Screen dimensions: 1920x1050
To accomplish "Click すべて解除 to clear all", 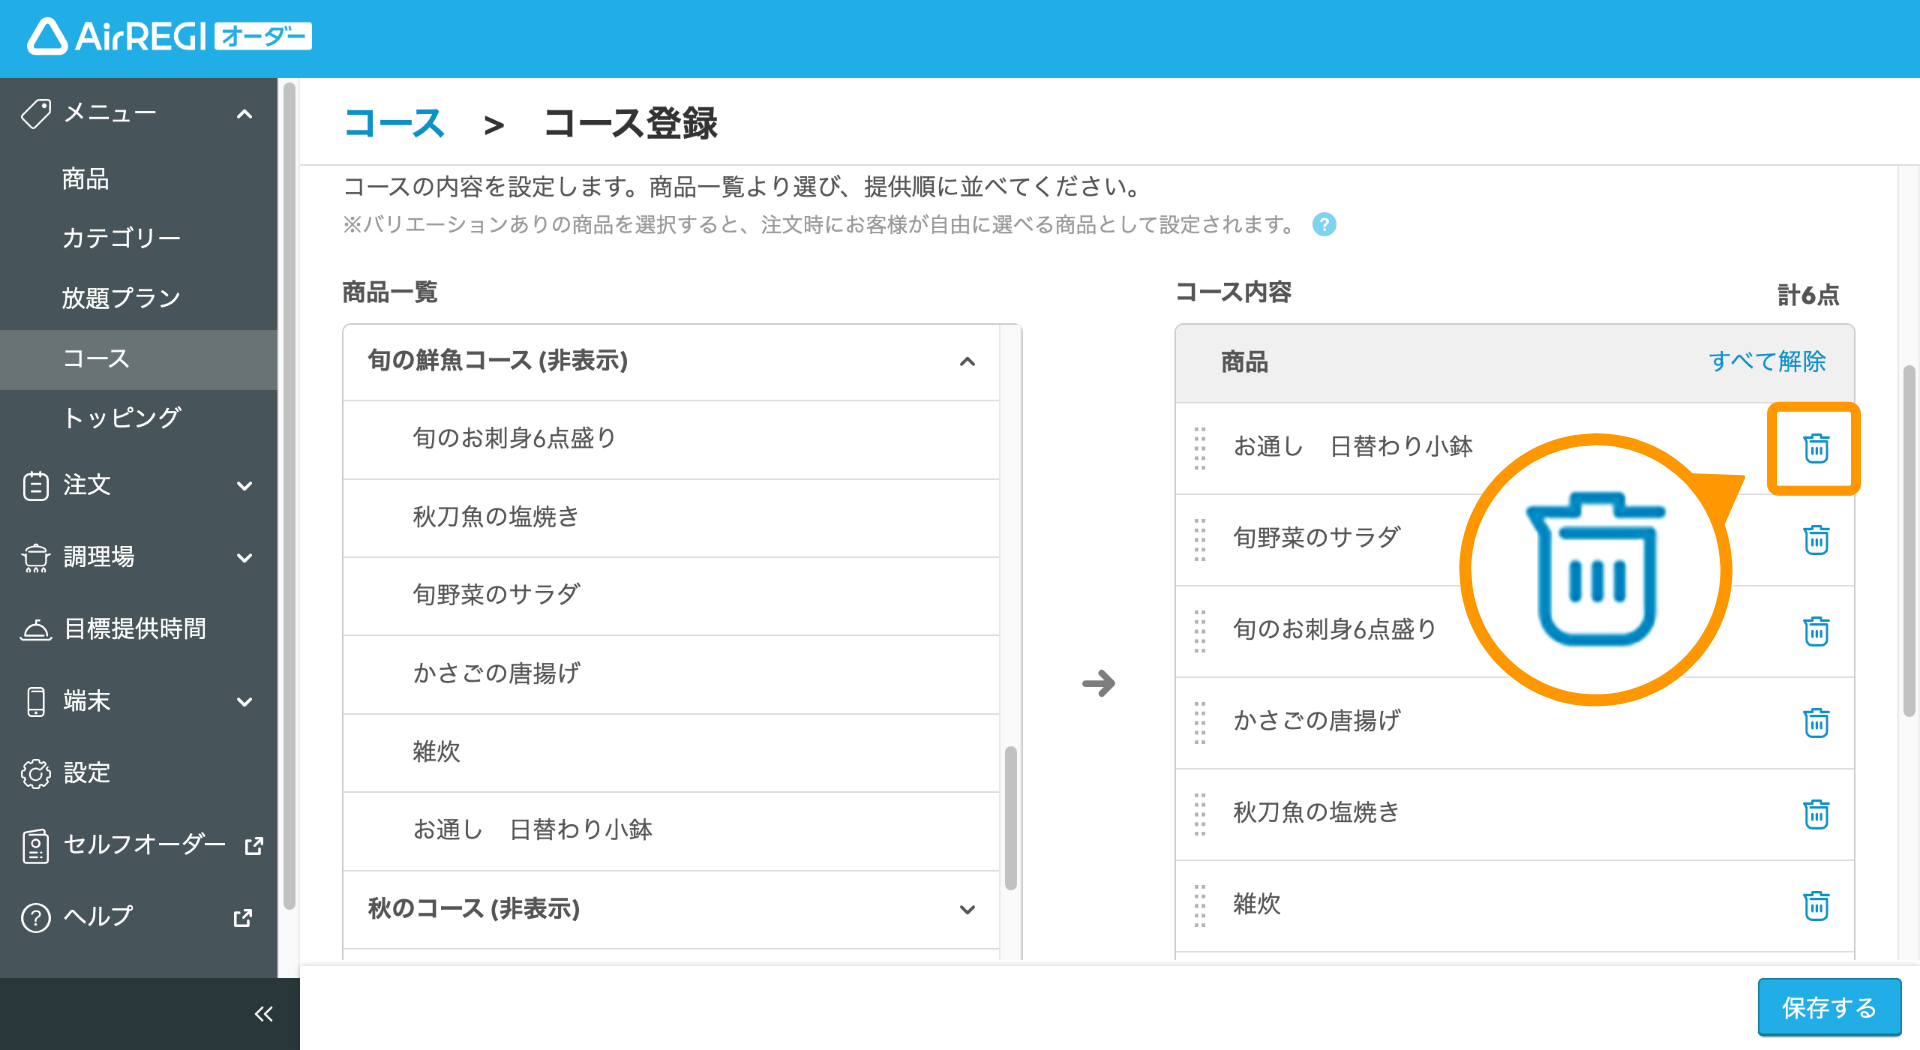I will point(1767,362).
